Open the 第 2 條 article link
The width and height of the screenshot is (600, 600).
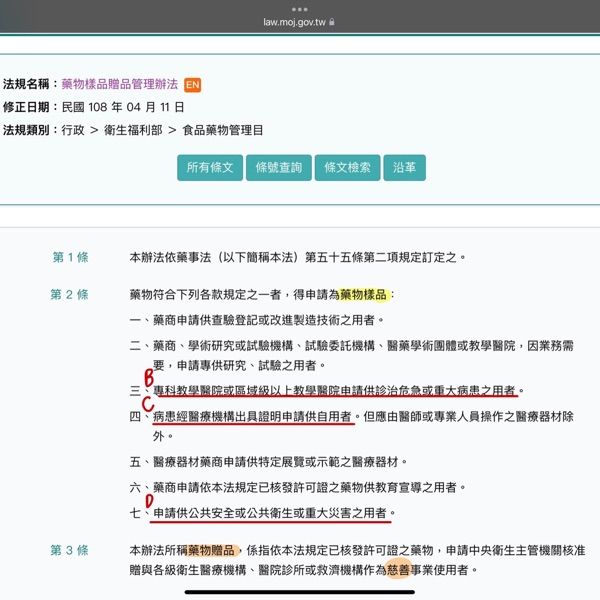coord(70,294)
